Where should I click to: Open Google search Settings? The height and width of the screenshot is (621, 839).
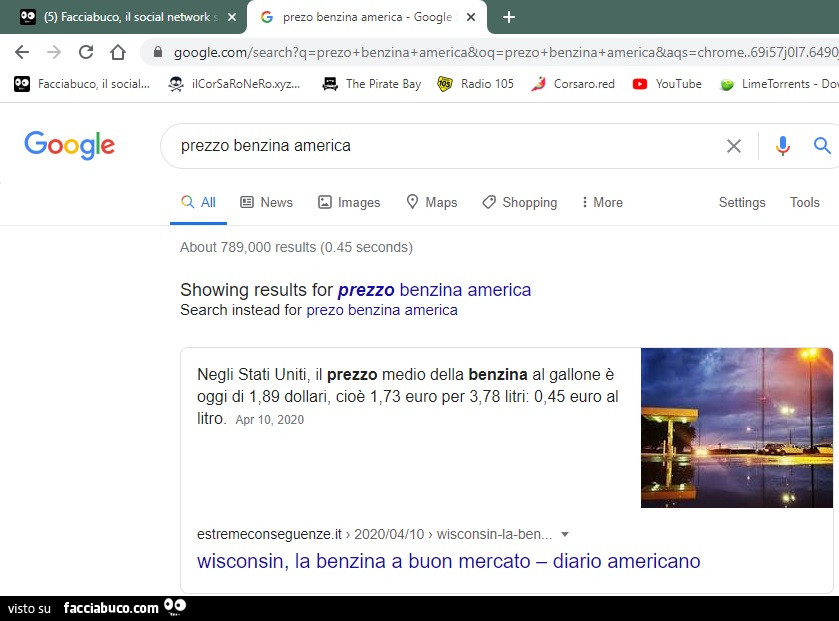tap(741, 202)
